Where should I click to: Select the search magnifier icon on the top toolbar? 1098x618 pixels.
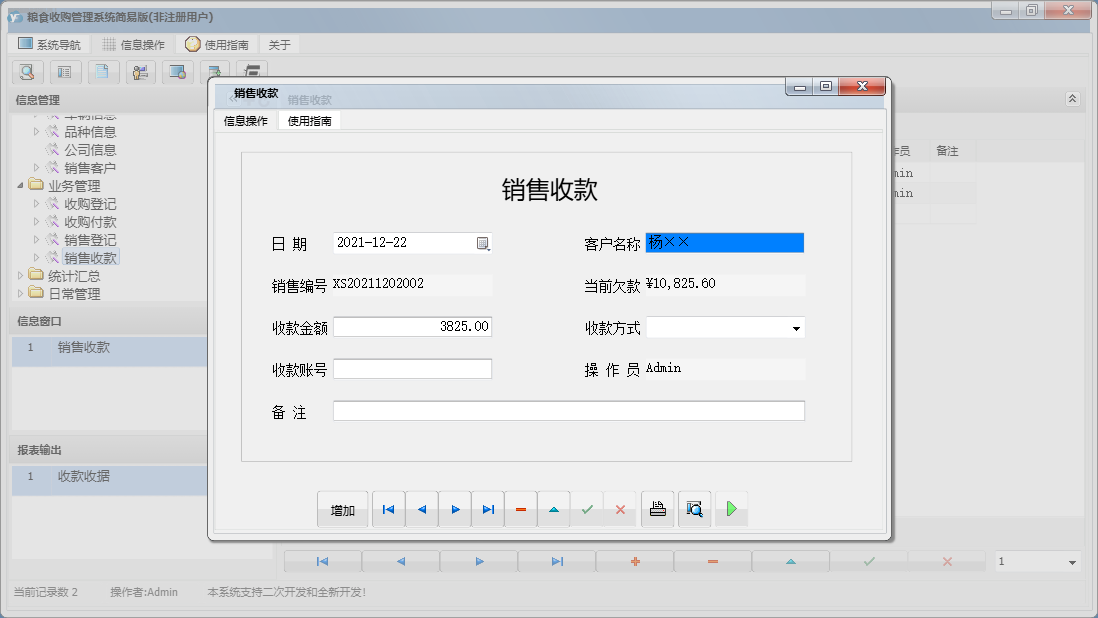coord(27,72)
